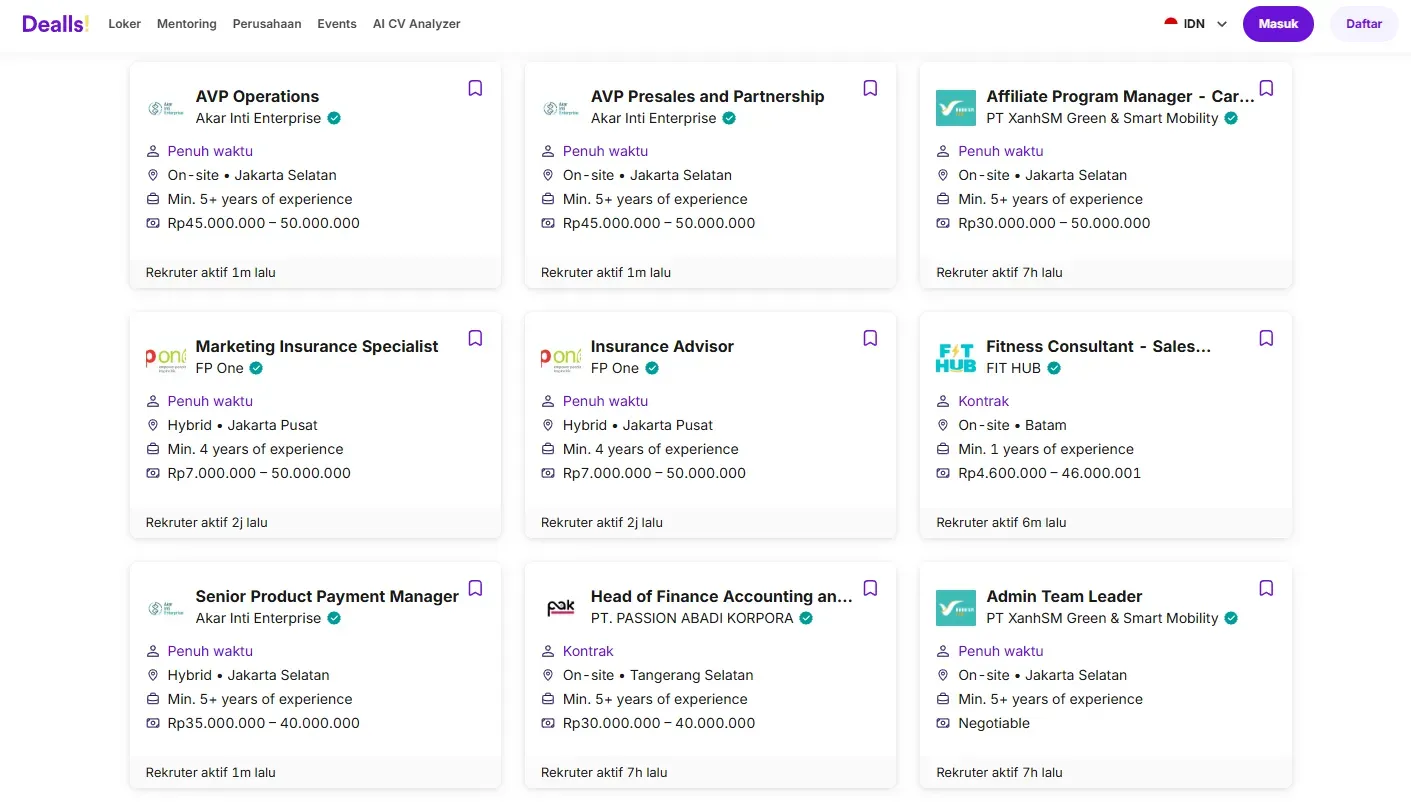Click 'Rp4.600.000 – 46.000.001' salary text
1411x810 pixels.
click(x=1049, y=473)
